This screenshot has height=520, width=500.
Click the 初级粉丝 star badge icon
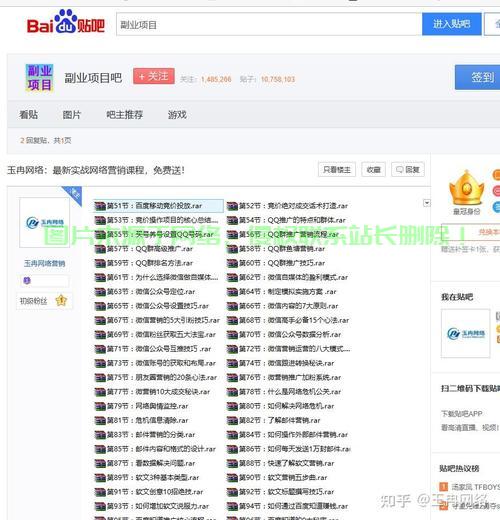point(61,301)
